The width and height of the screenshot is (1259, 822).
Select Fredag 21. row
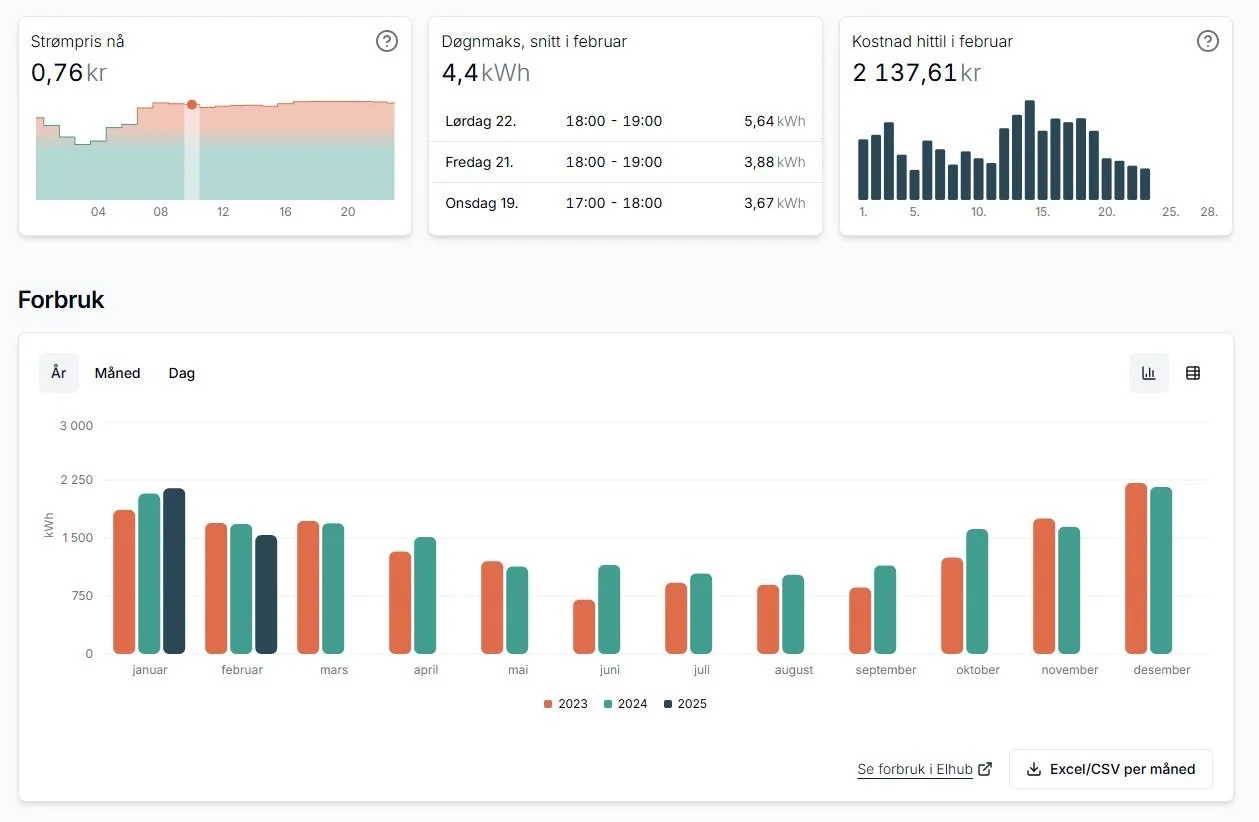click(625, 162)
